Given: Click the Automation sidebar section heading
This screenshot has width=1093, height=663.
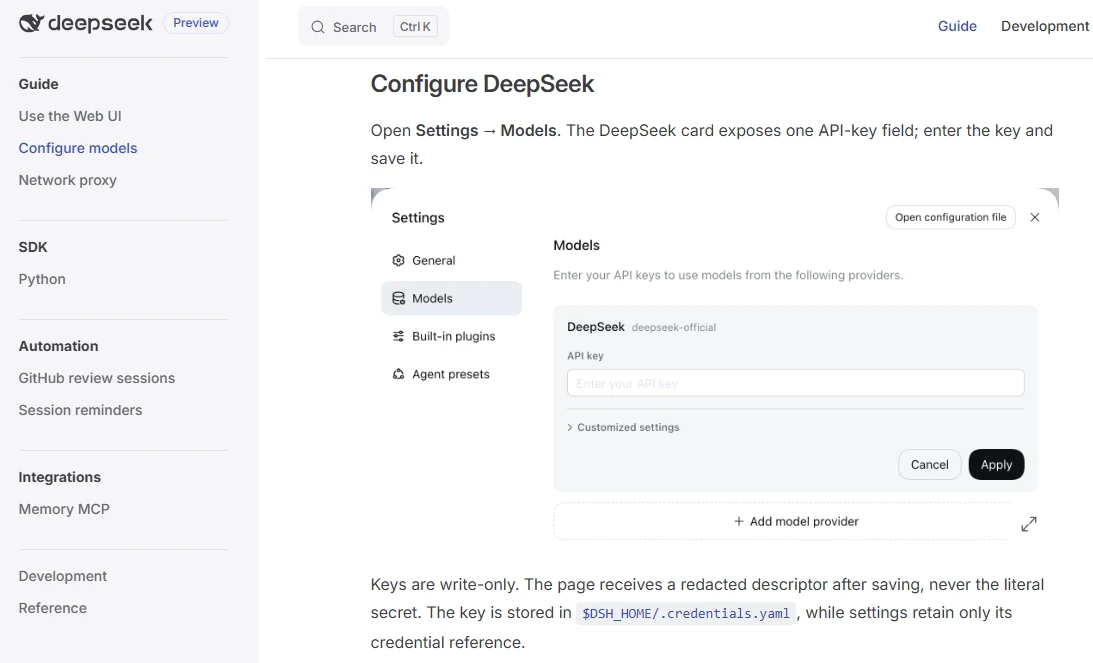Looking at the screenshot, I should click(x=59, y=346).
